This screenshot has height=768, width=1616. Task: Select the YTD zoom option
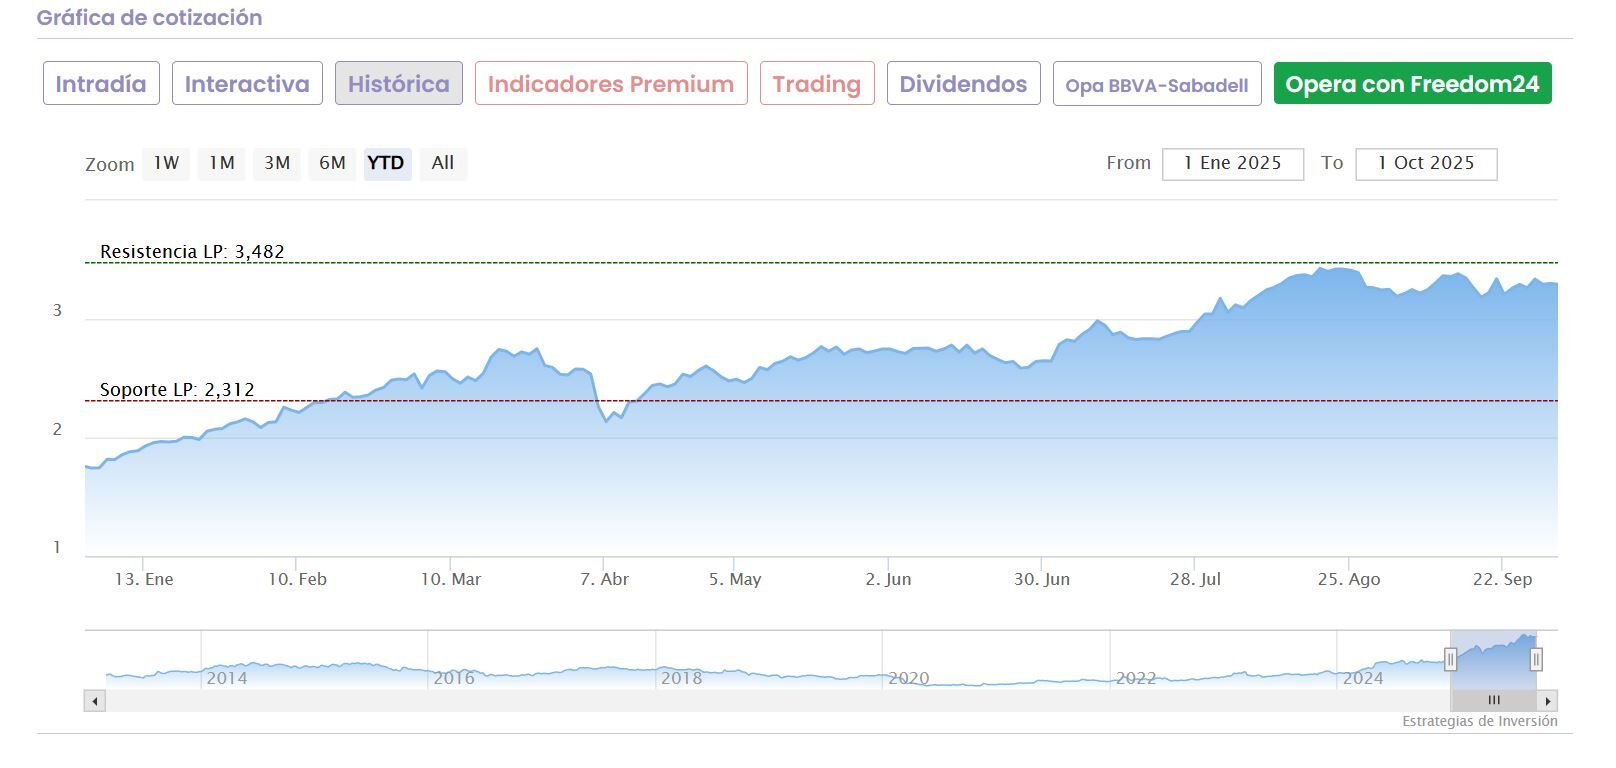pyautogui.click(x=386, y=163)
